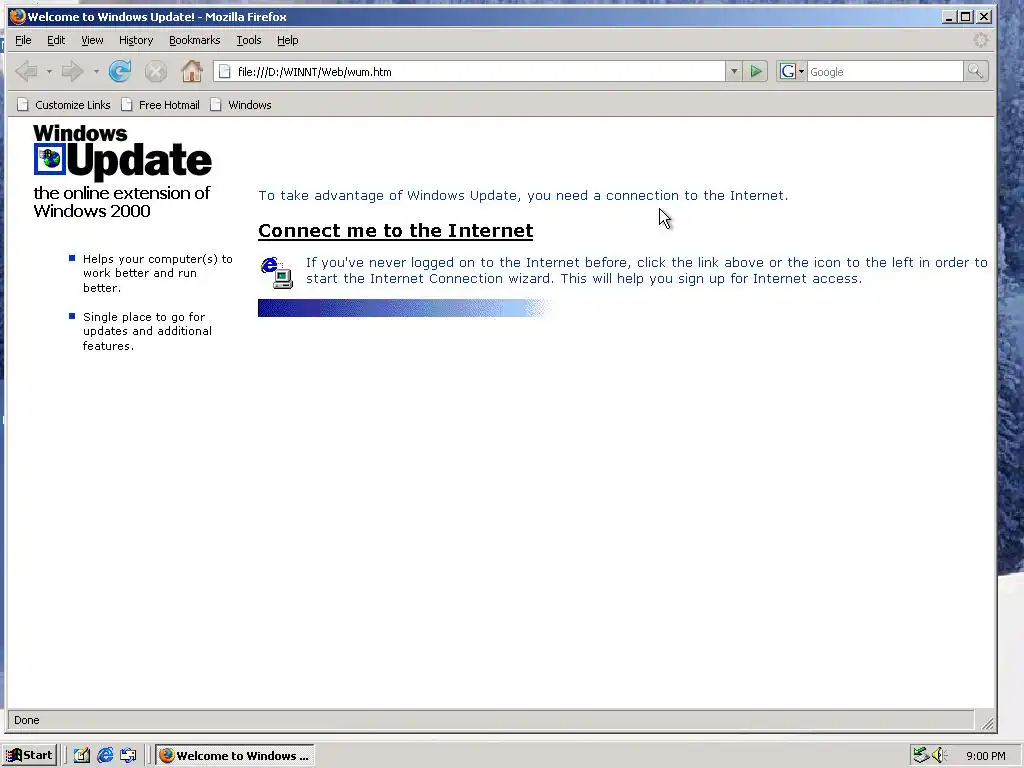1024x768 pixels.
Task: Open the Bookmarks menu
Action: click(195, 40)
